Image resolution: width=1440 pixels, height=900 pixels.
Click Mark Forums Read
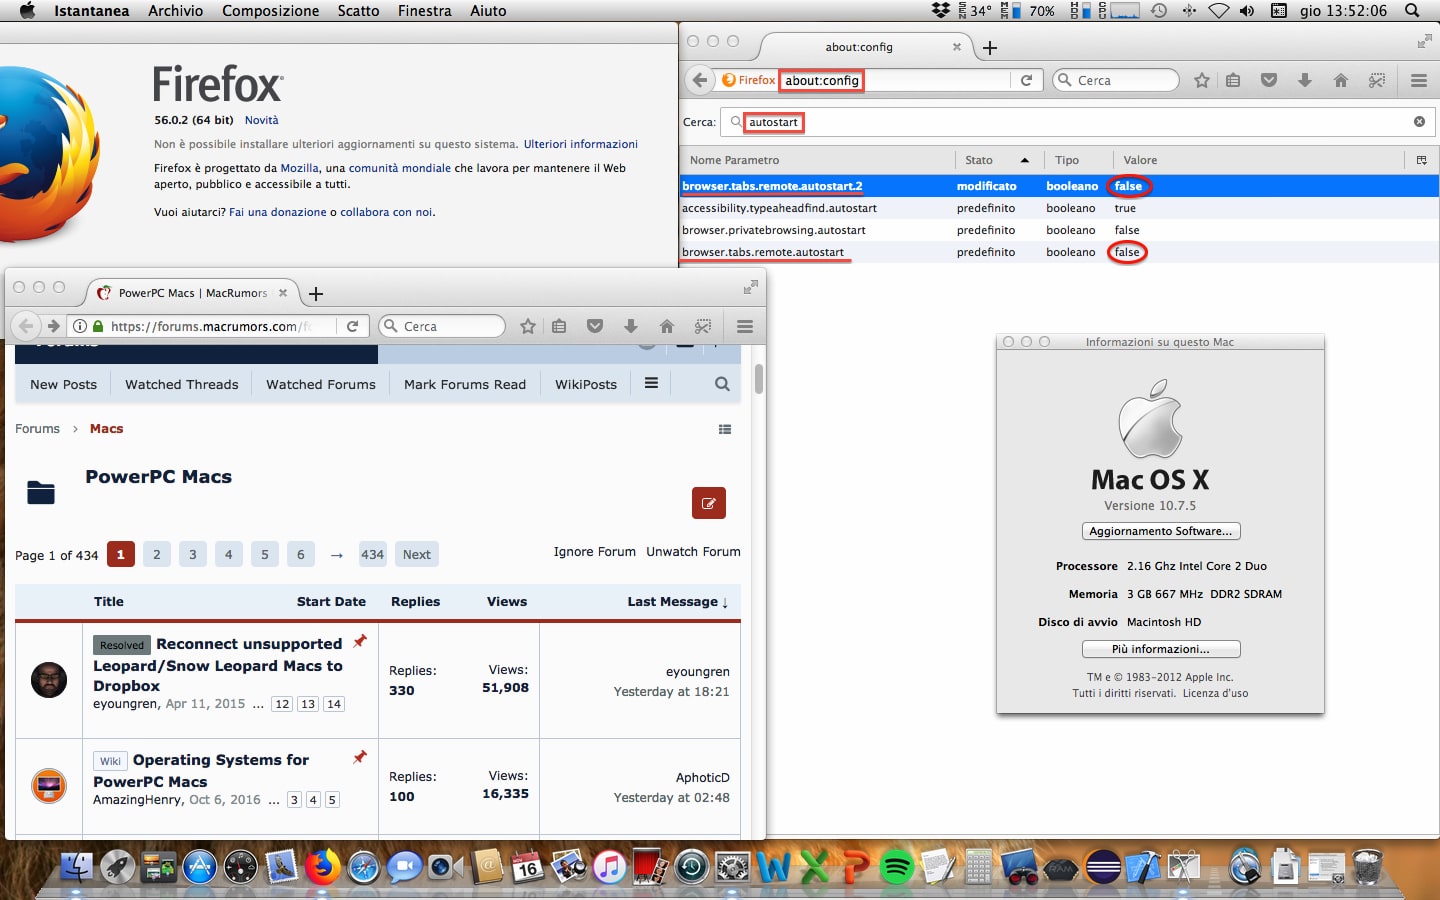coord(465,384)
